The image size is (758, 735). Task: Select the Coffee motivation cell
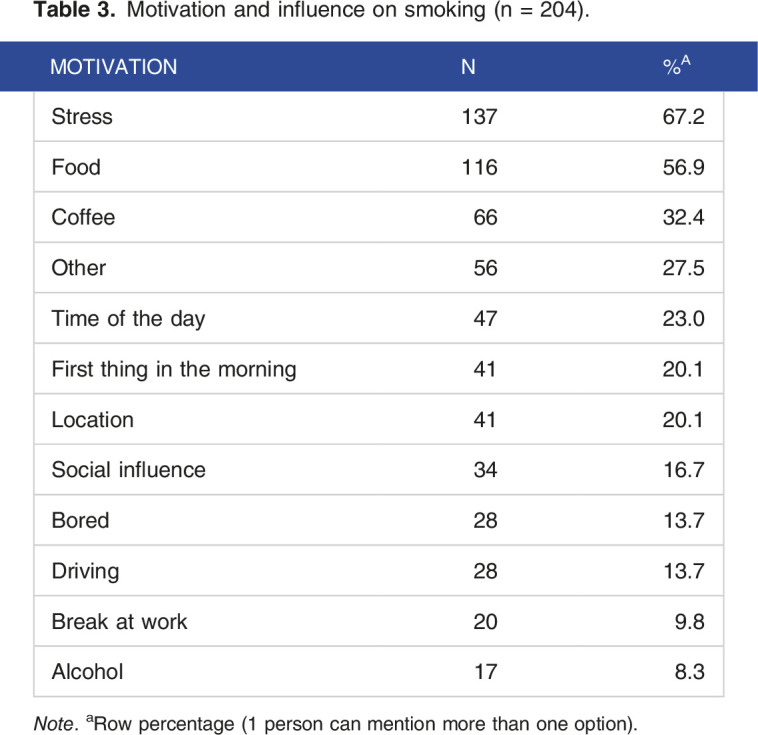(x=83, y=217)
